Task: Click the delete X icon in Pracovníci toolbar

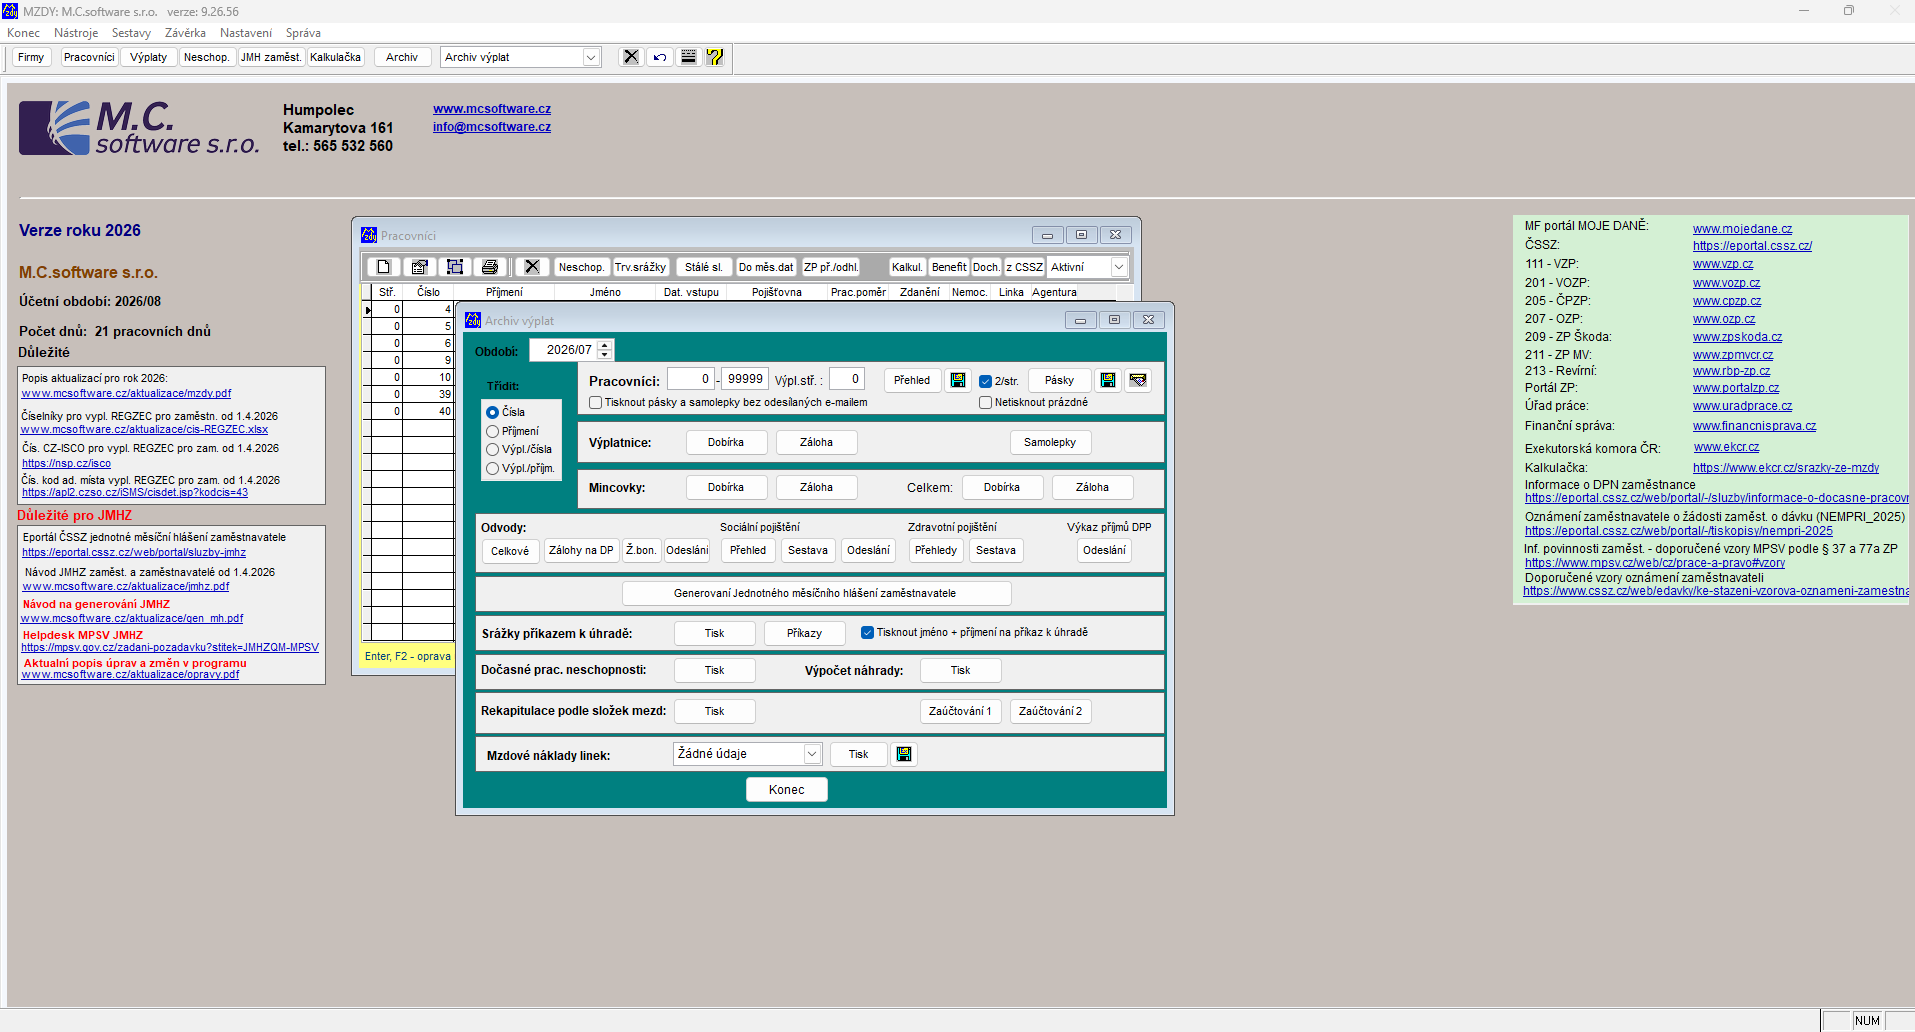Action: tap(532, 267)
